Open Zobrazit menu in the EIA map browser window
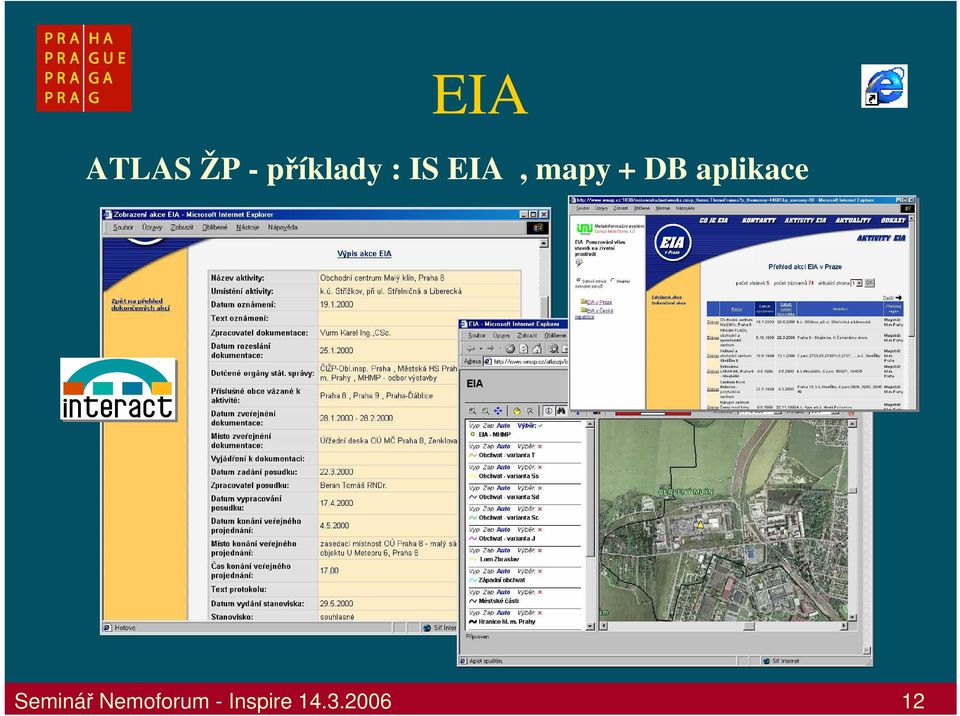 [527, 336]
